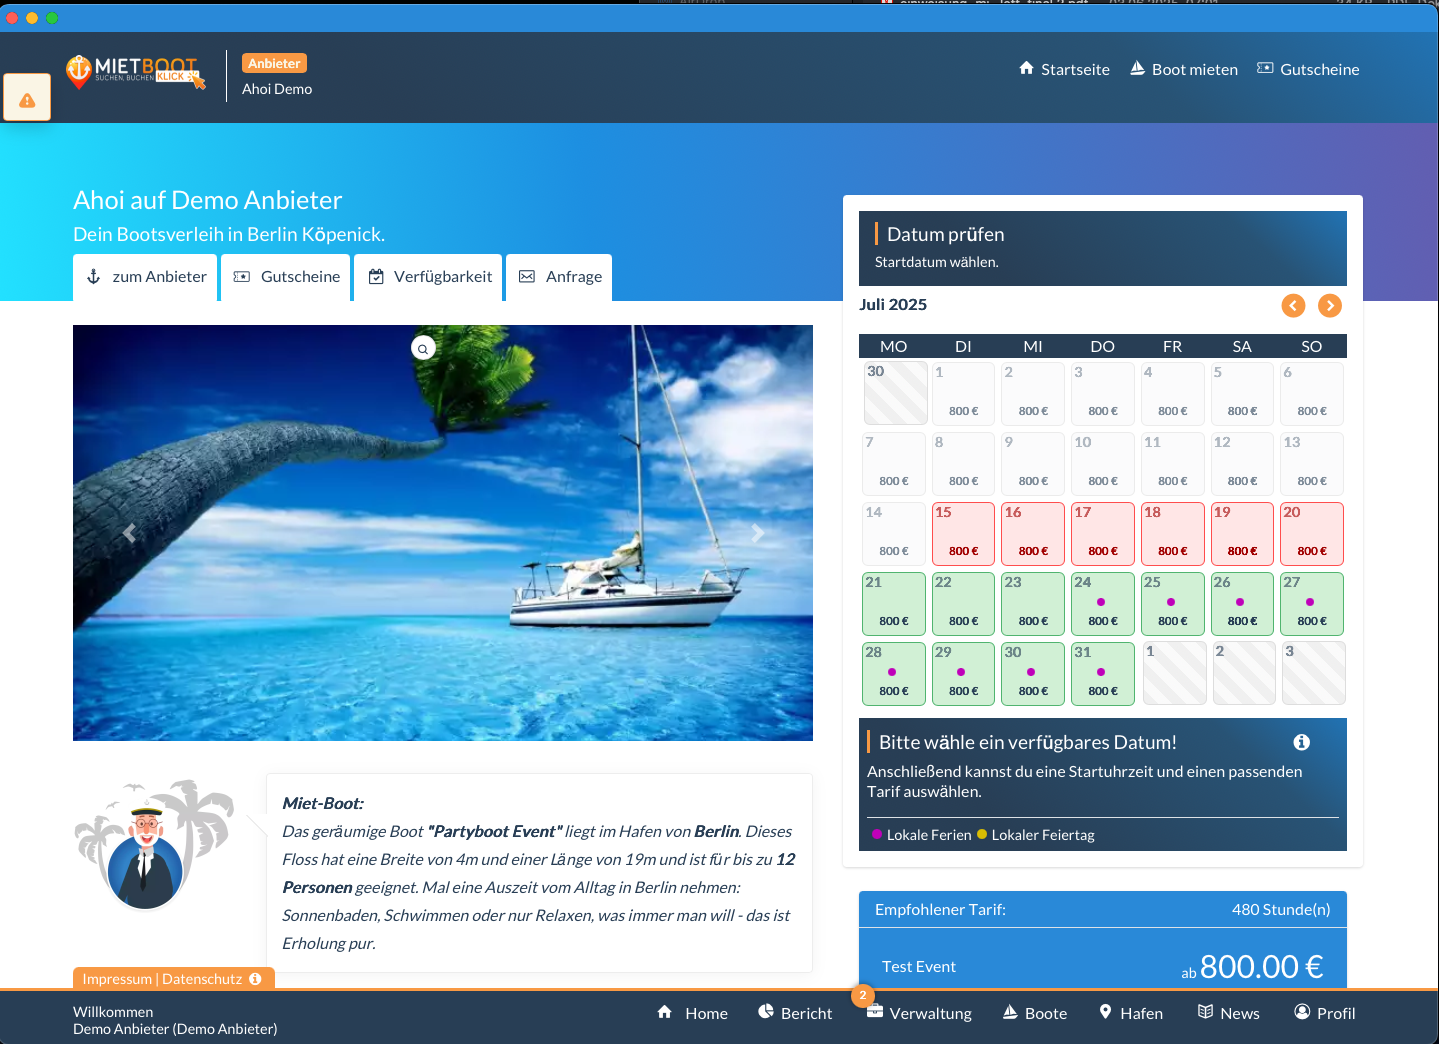The image size is (1439, 1044).
Task: Open the image zoom magnifier icon
Action: pyautogui.click(x=423, y=348)
